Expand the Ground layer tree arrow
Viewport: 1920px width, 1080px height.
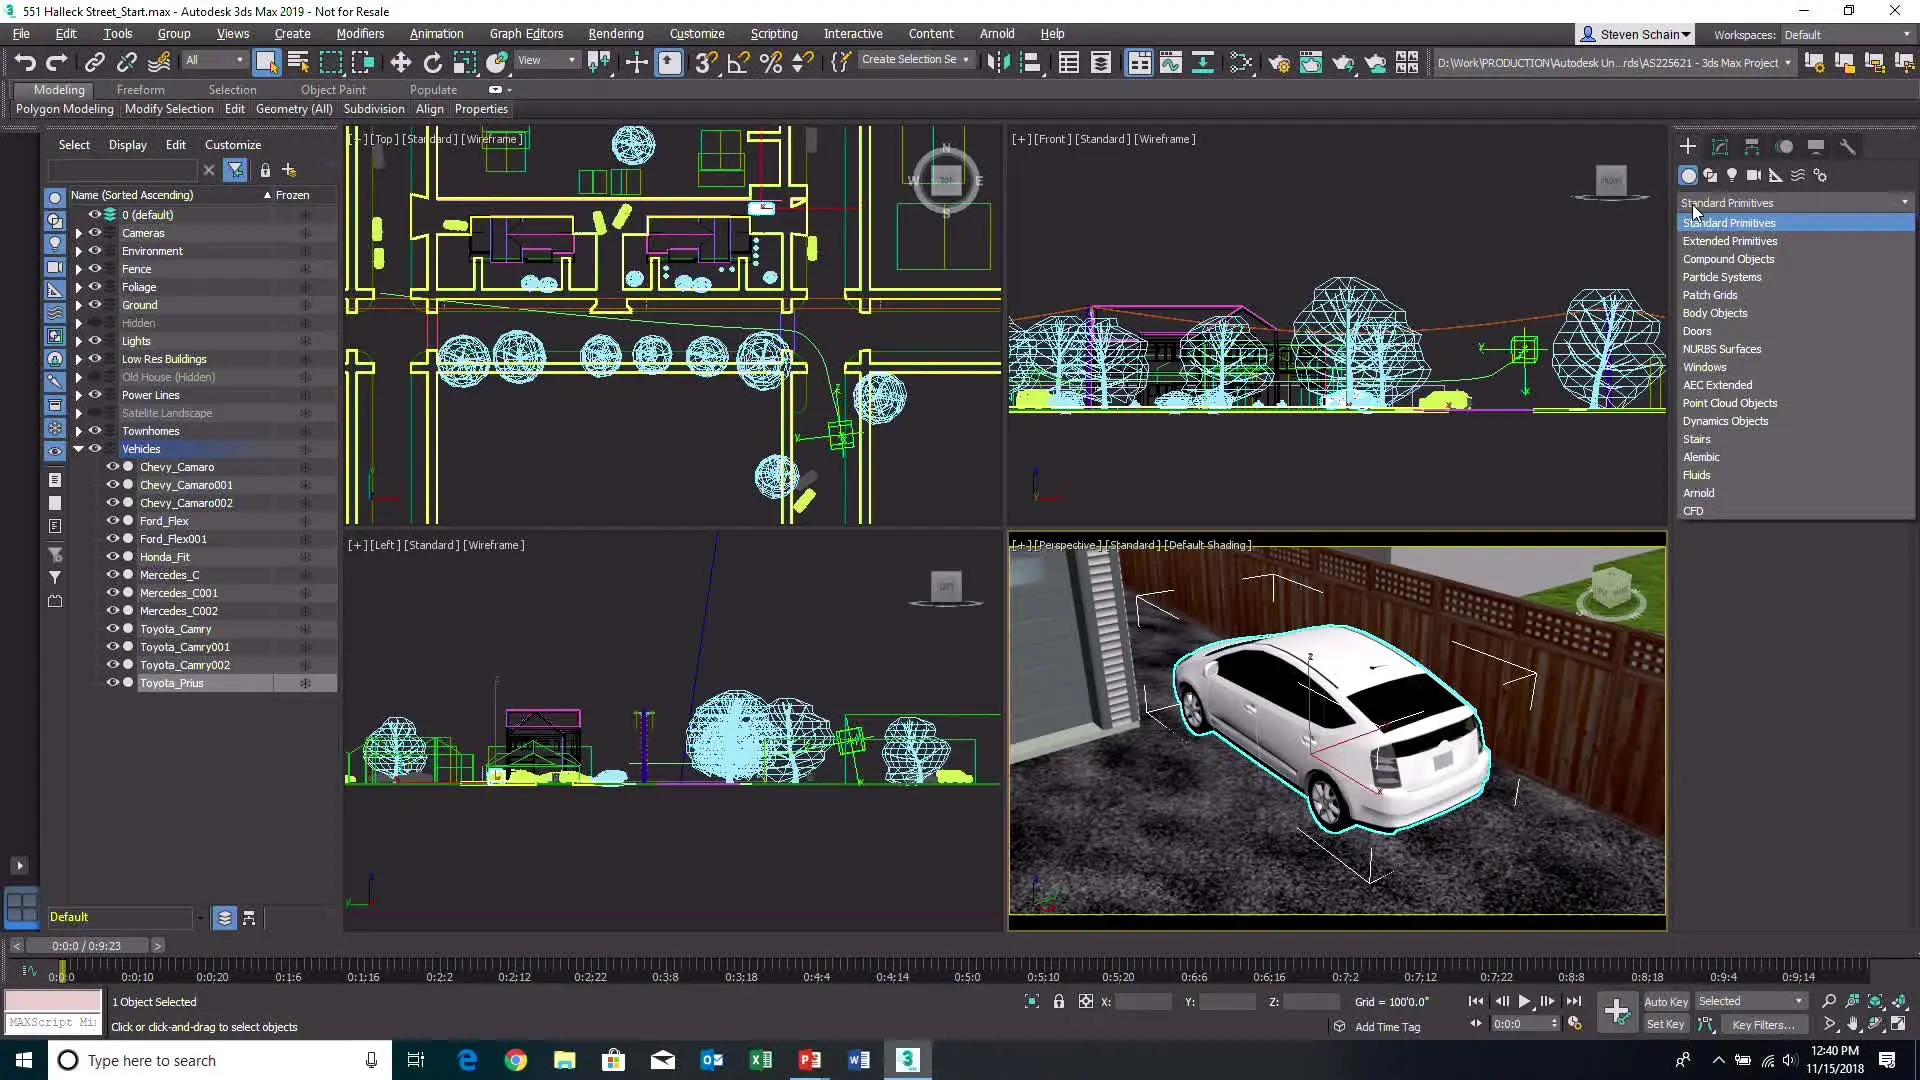click(x=78, y=305)
